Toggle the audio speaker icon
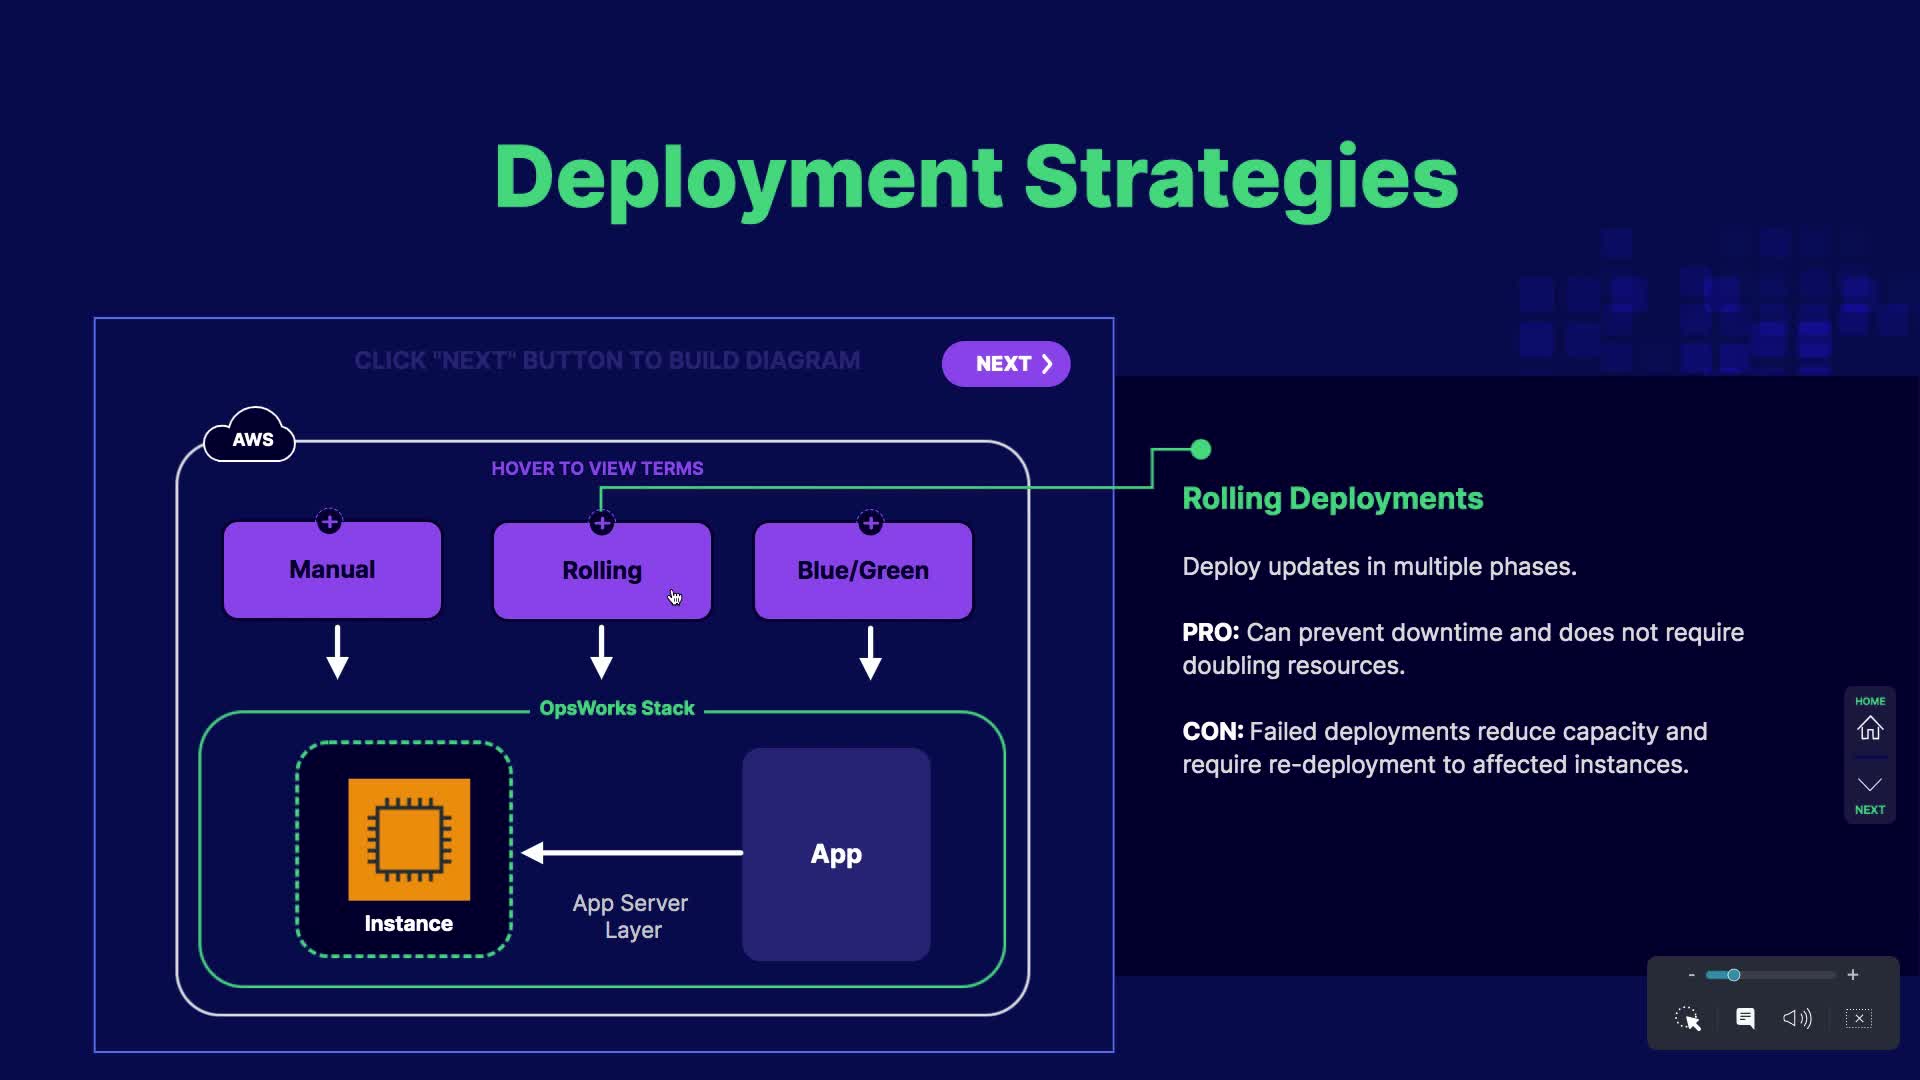Screen dimensions: 1920x1080 pyautogui.click(x=1797, y=1018)
